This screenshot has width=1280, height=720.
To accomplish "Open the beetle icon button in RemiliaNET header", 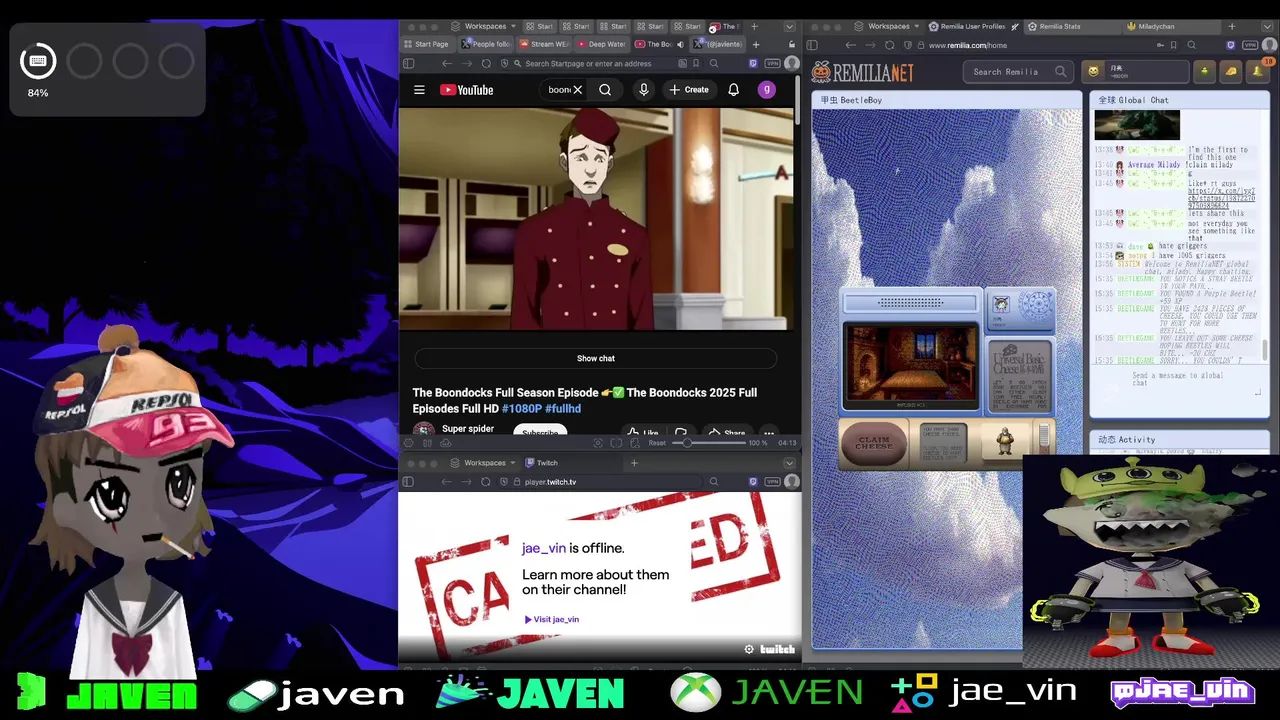I will tap(1205, 71).
